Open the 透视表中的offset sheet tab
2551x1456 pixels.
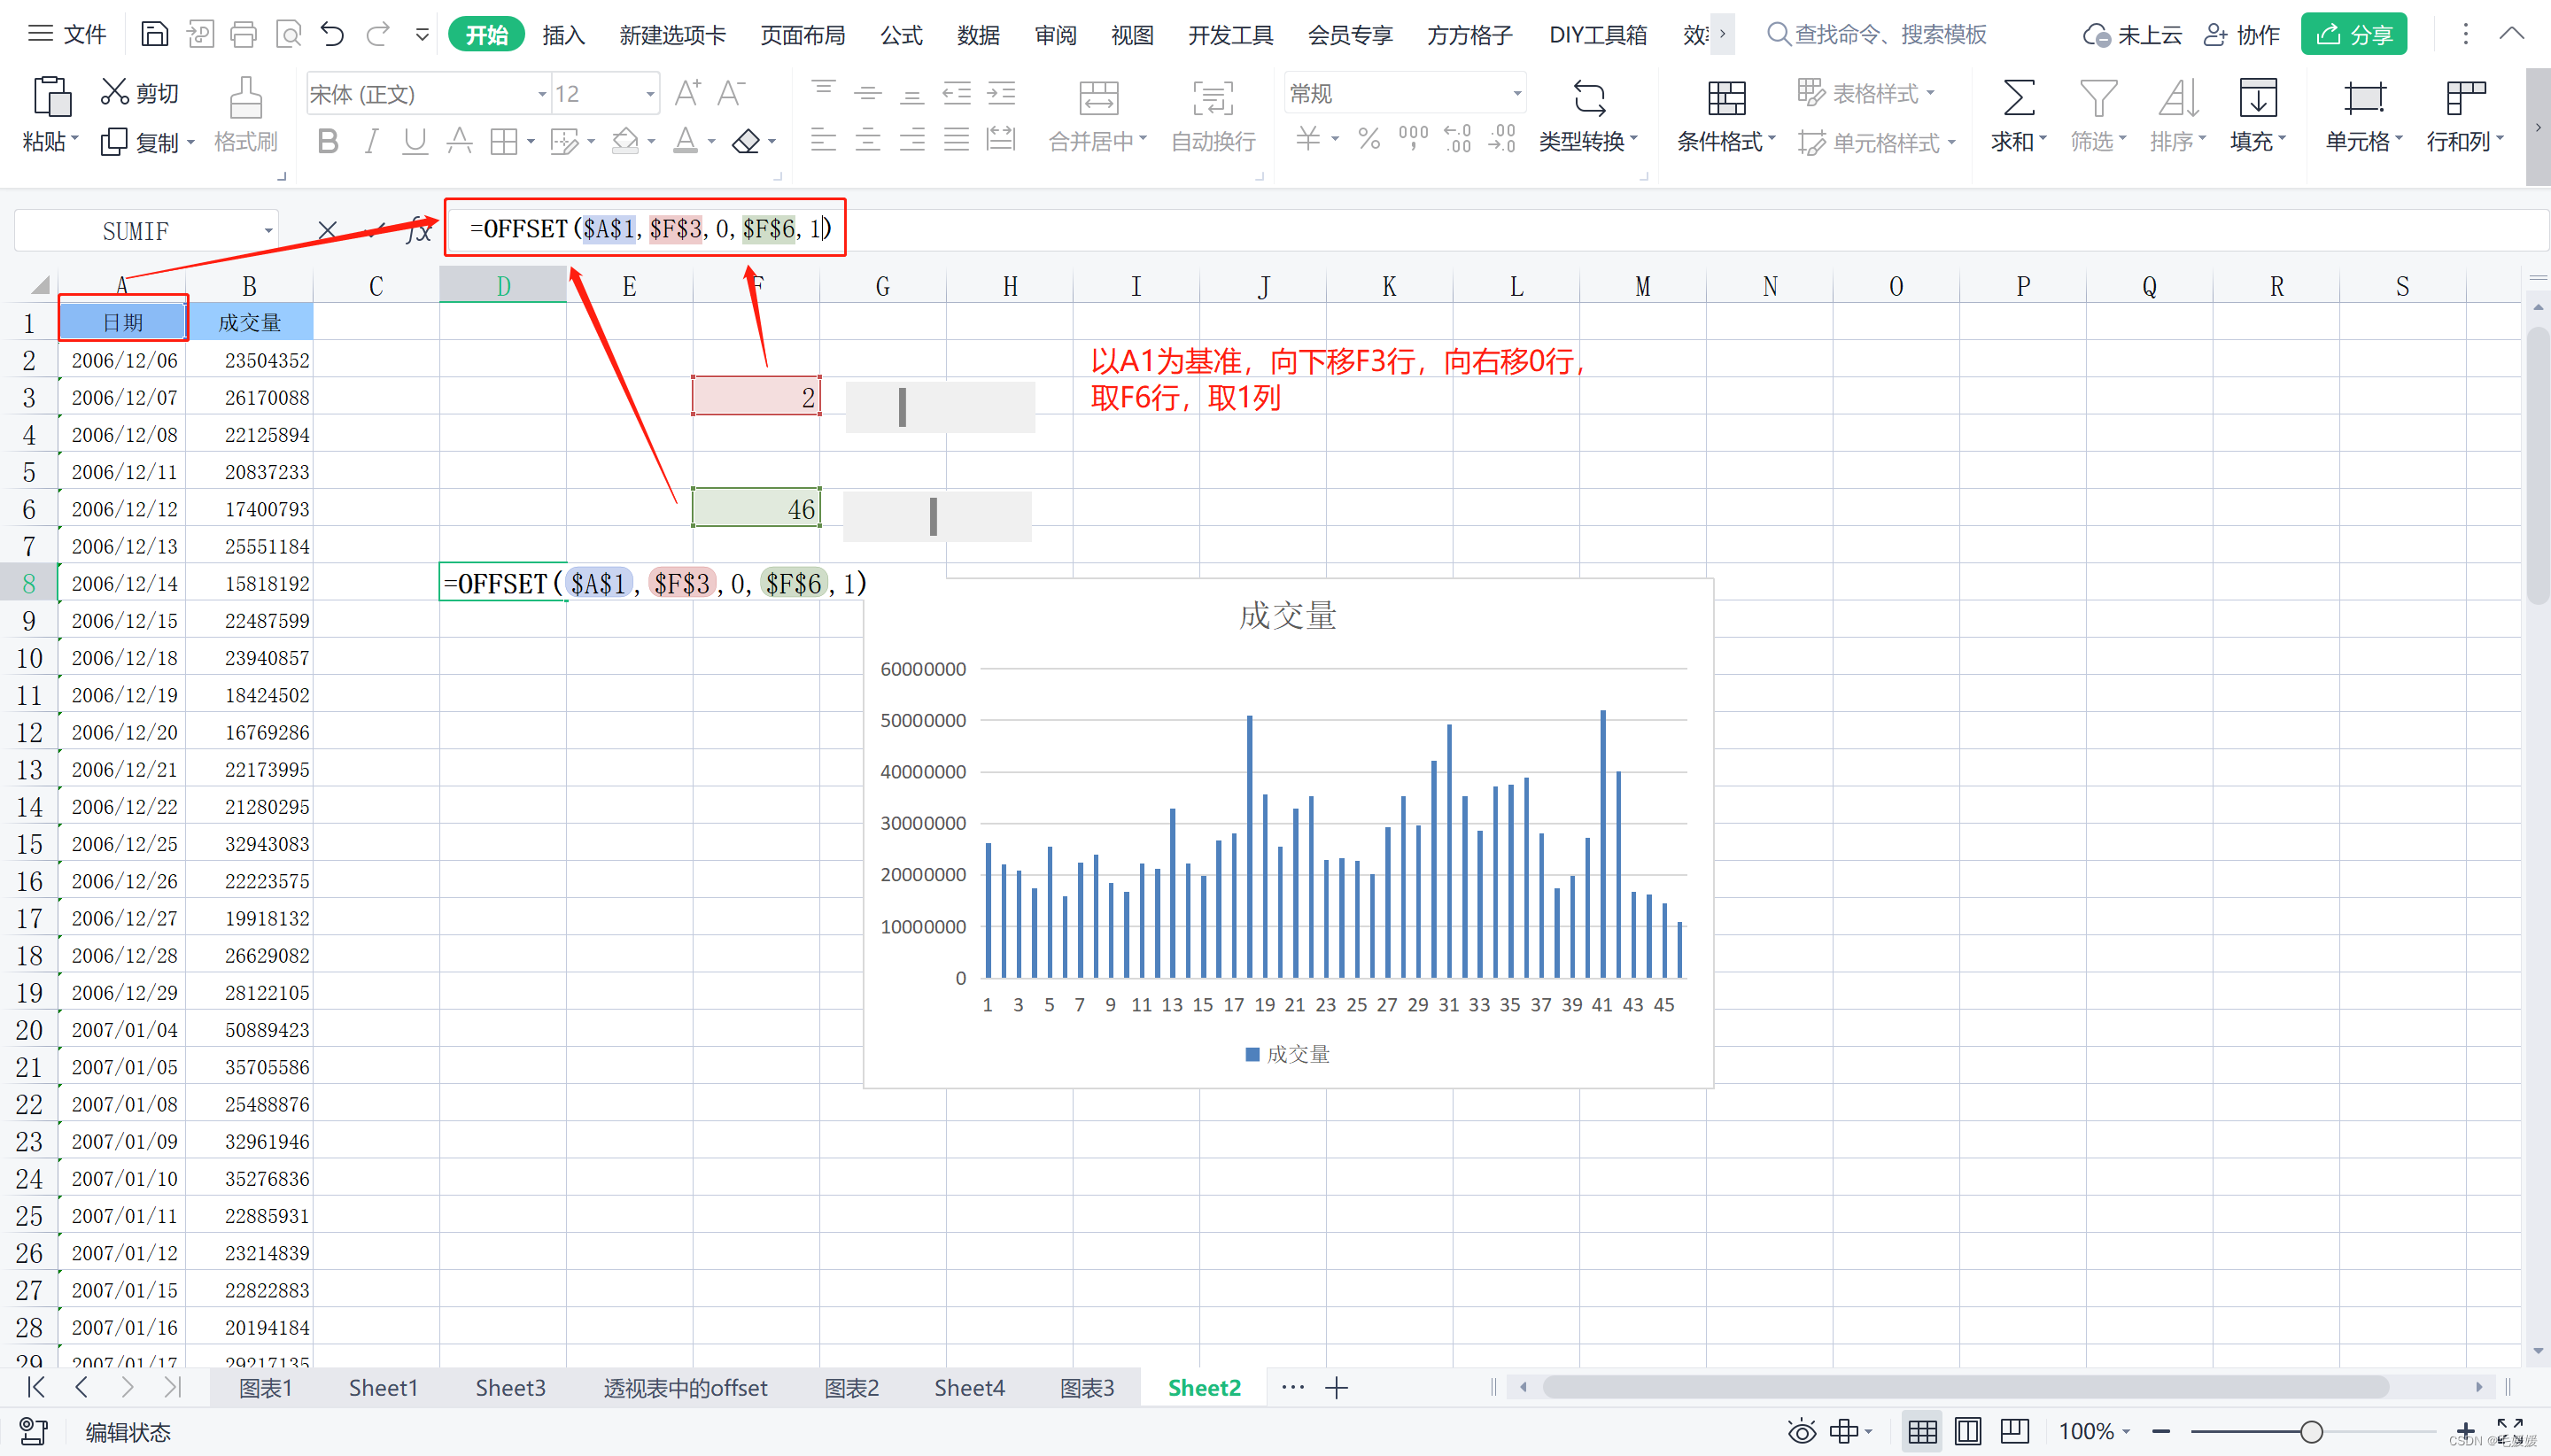pos(685,1387)
